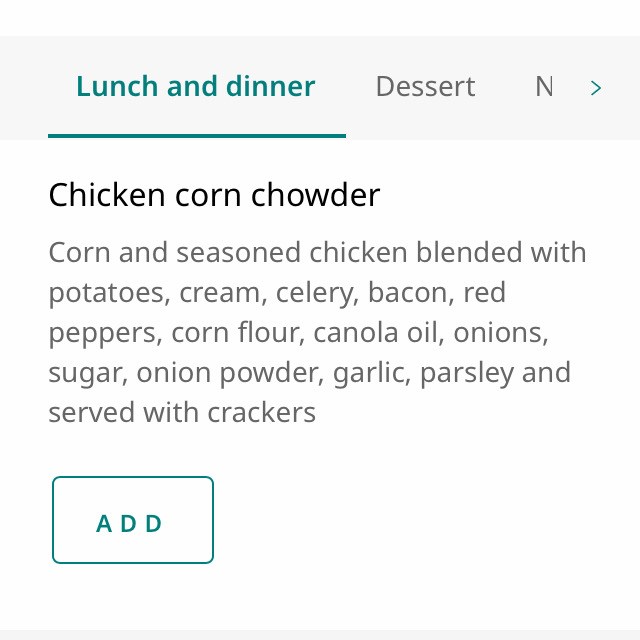Click 'Corn' at the start of the description
Viewport: 640px width, 640px height.
coord(79,252)
